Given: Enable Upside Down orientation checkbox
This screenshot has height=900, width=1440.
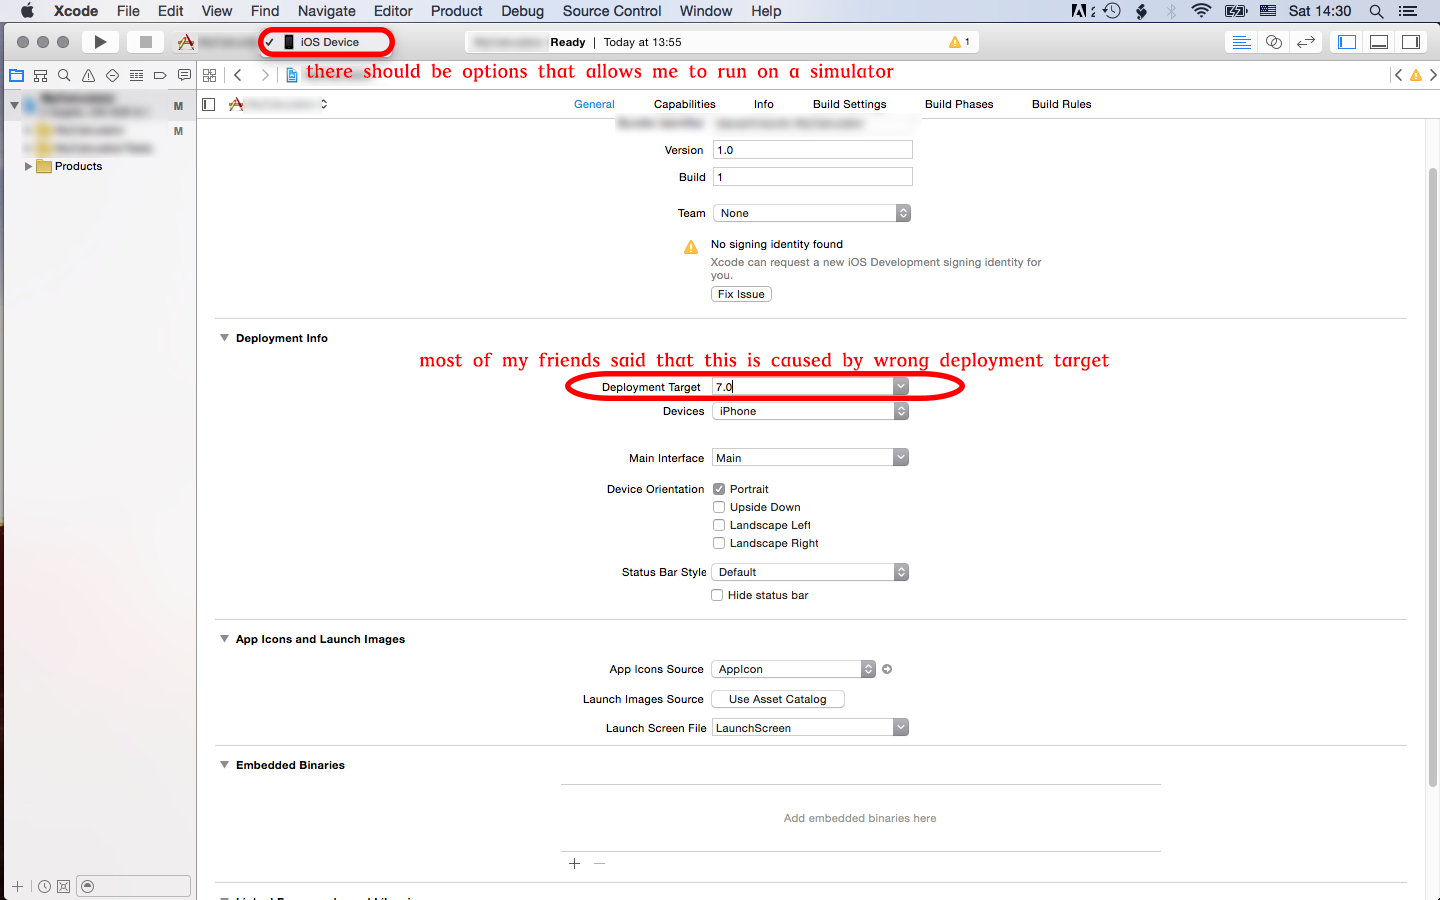Looking at the screenshot, I should (x=719, y=507).
